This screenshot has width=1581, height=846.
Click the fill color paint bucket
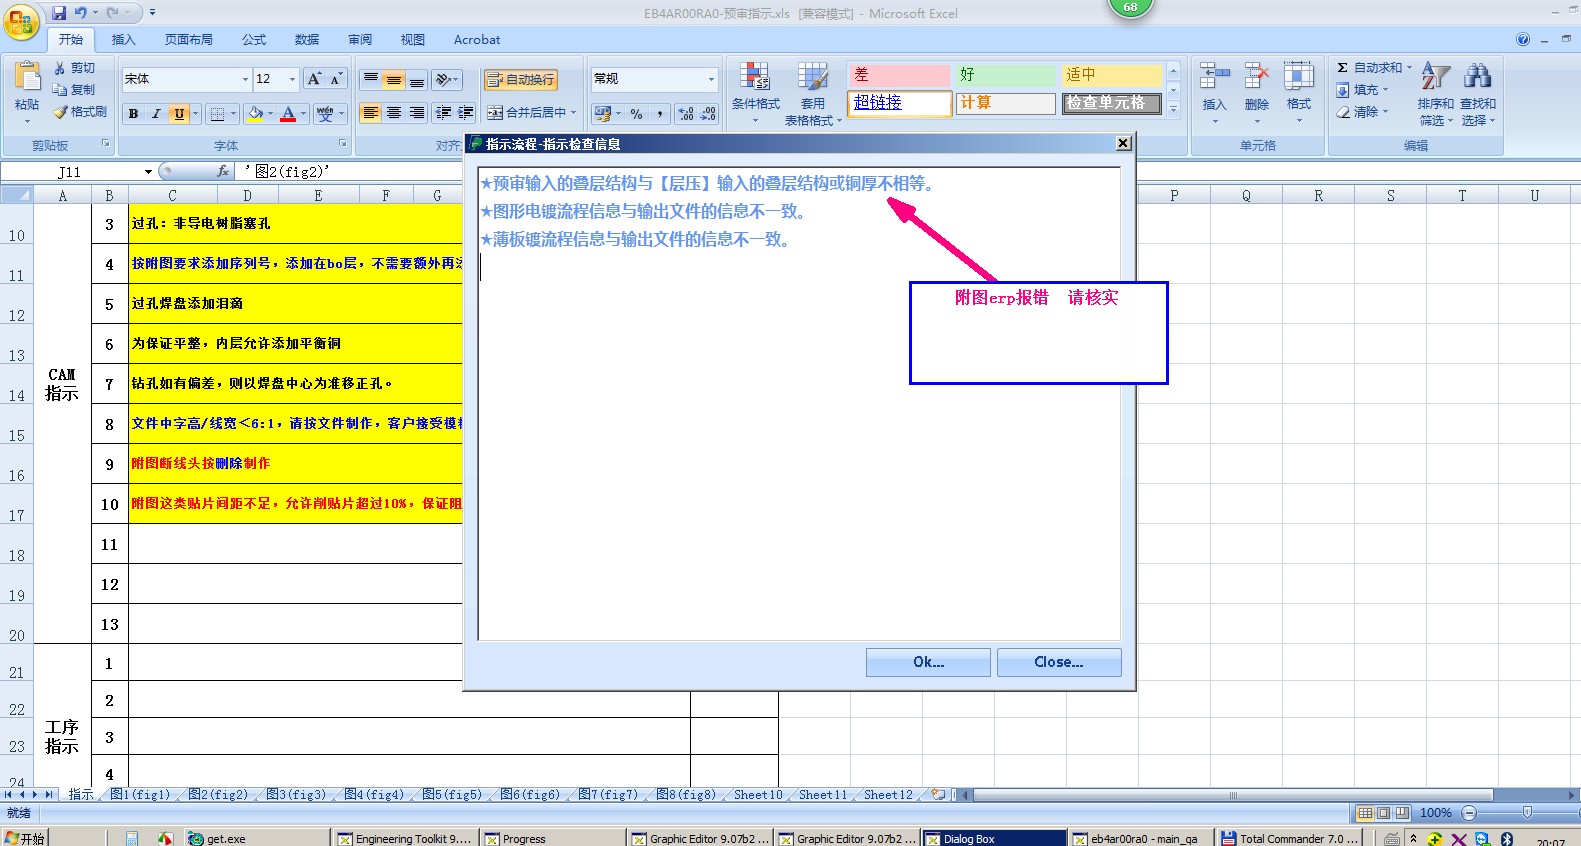[255, 114]
